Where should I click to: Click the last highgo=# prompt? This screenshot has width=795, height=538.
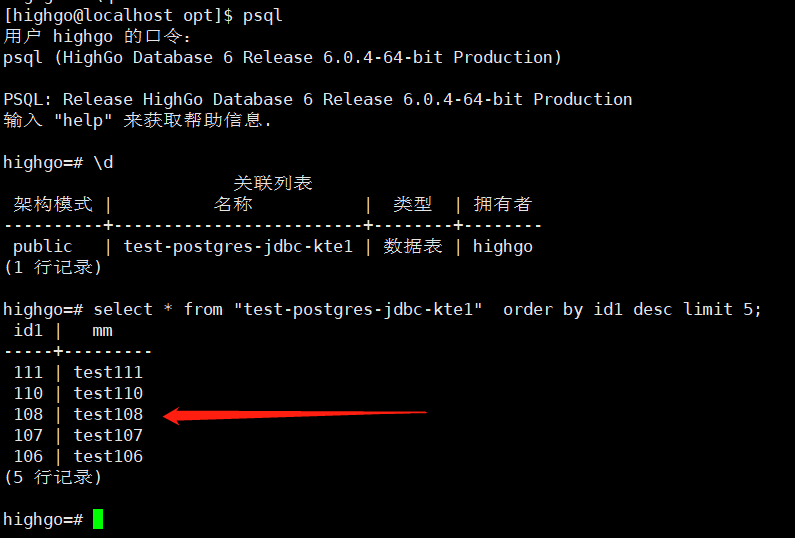click(43, 519)
